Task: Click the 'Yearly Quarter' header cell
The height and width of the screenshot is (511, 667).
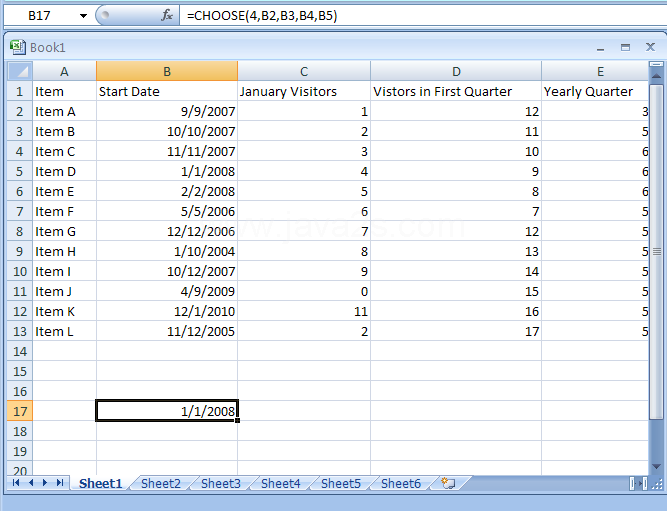Action: pos(595,91)
